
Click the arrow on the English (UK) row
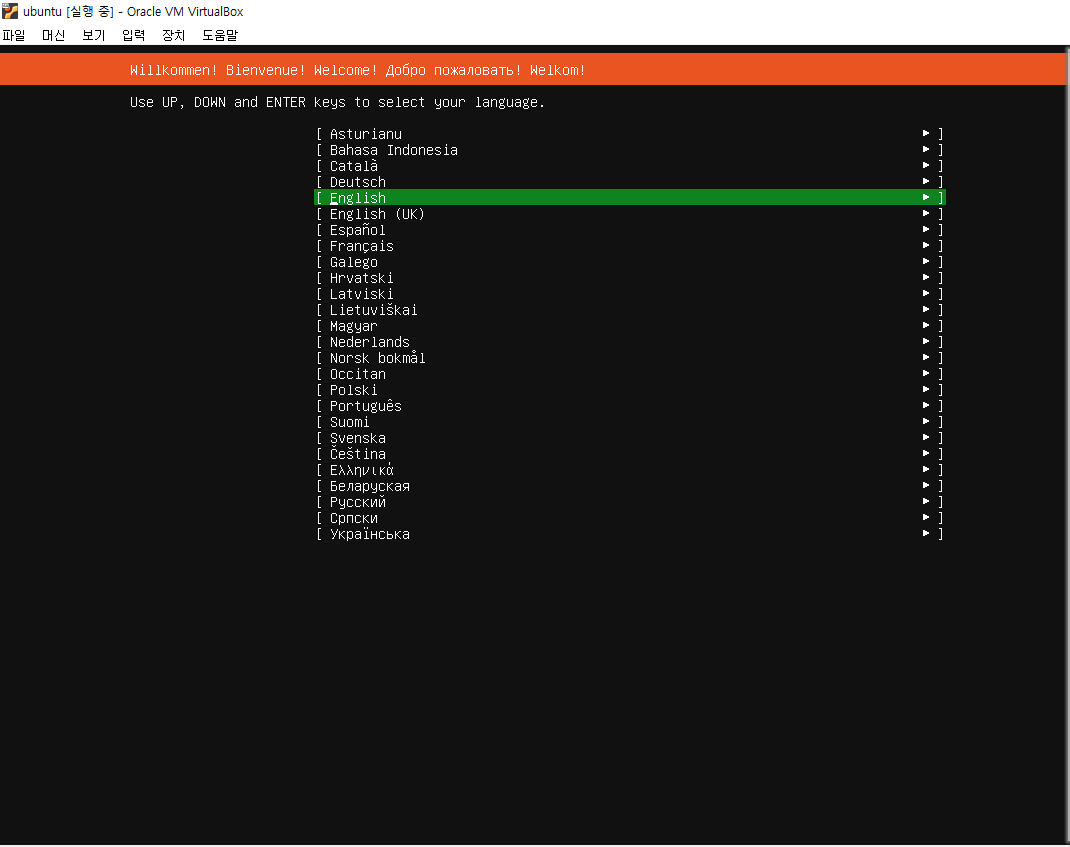click(x=926, y=213)
